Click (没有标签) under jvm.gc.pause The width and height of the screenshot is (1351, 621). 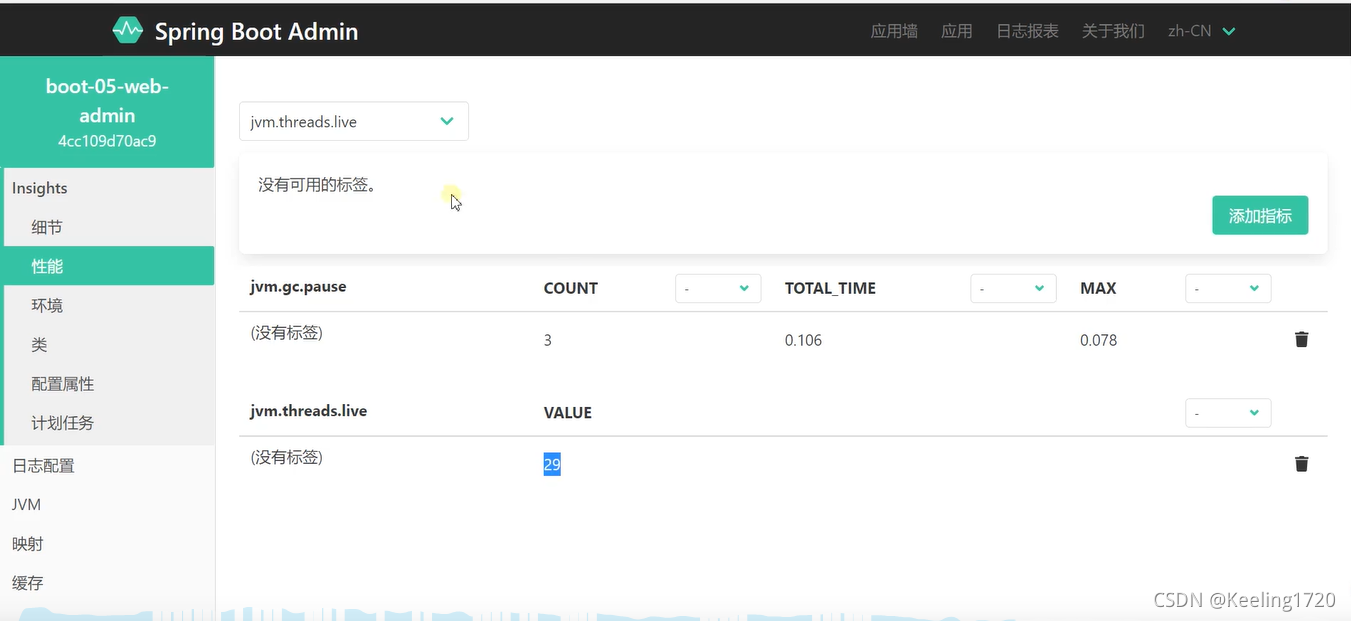click(x=286, y=333)
